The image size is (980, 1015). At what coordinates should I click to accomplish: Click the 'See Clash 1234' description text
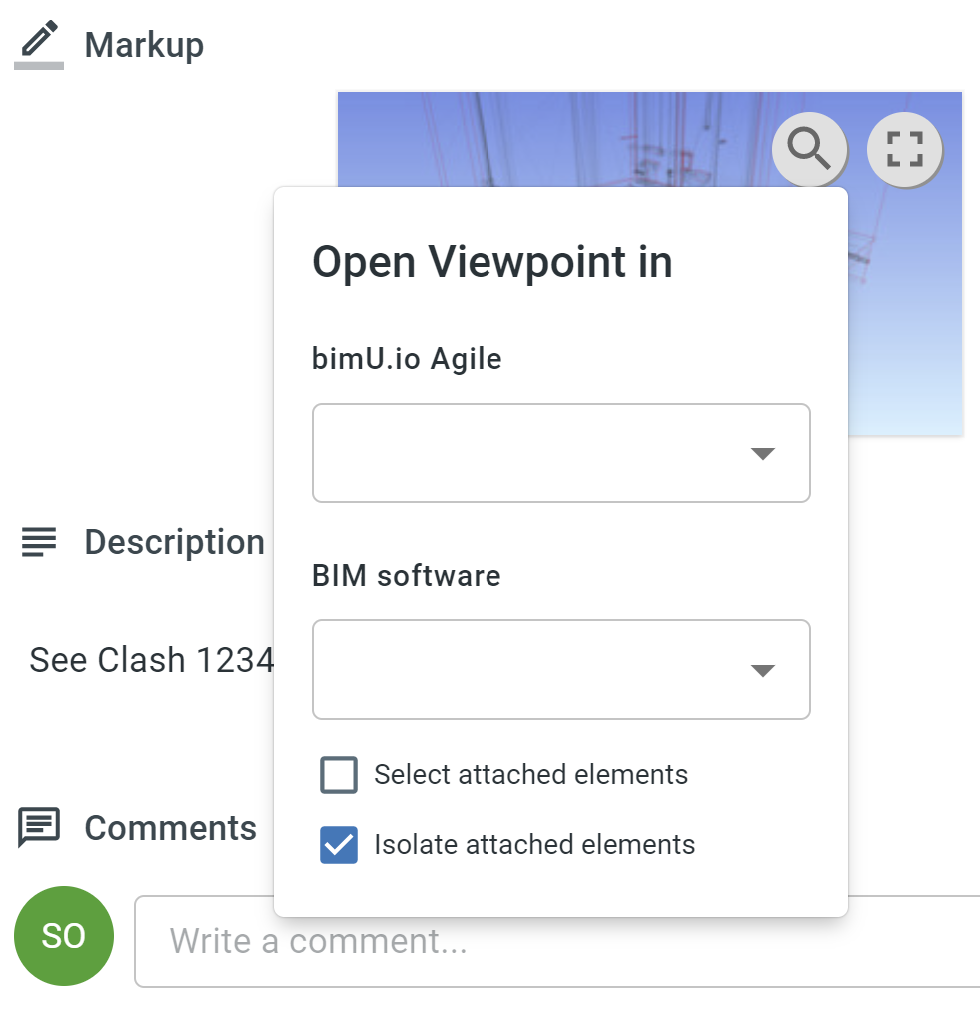coord(151,660)
